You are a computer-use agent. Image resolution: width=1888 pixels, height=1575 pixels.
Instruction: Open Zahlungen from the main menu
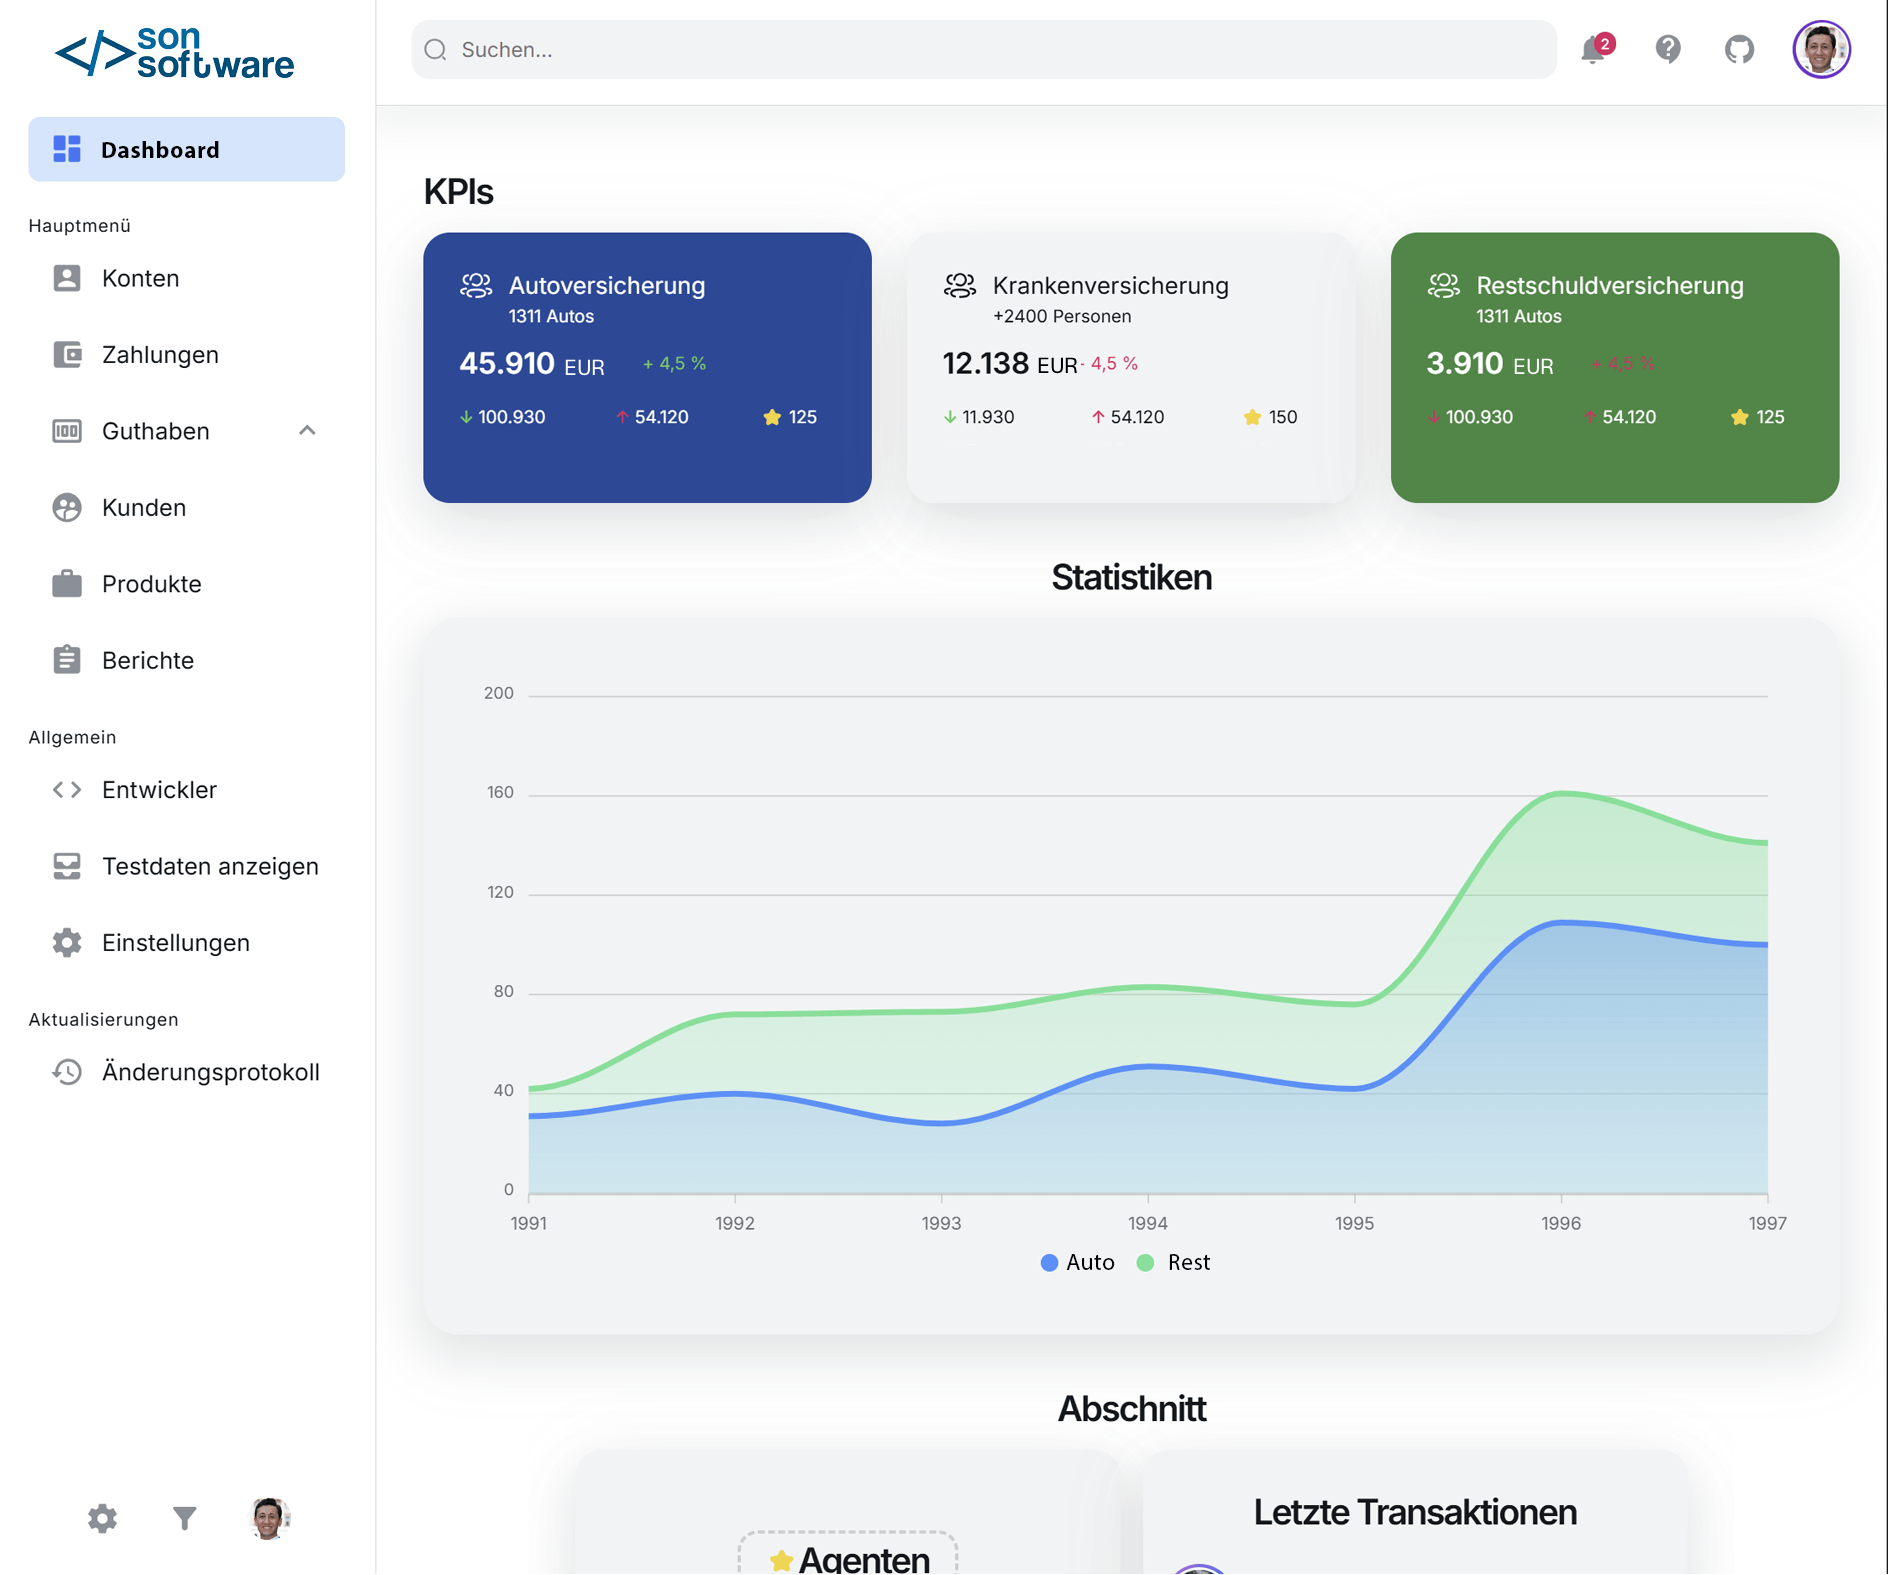coord(160,355)
